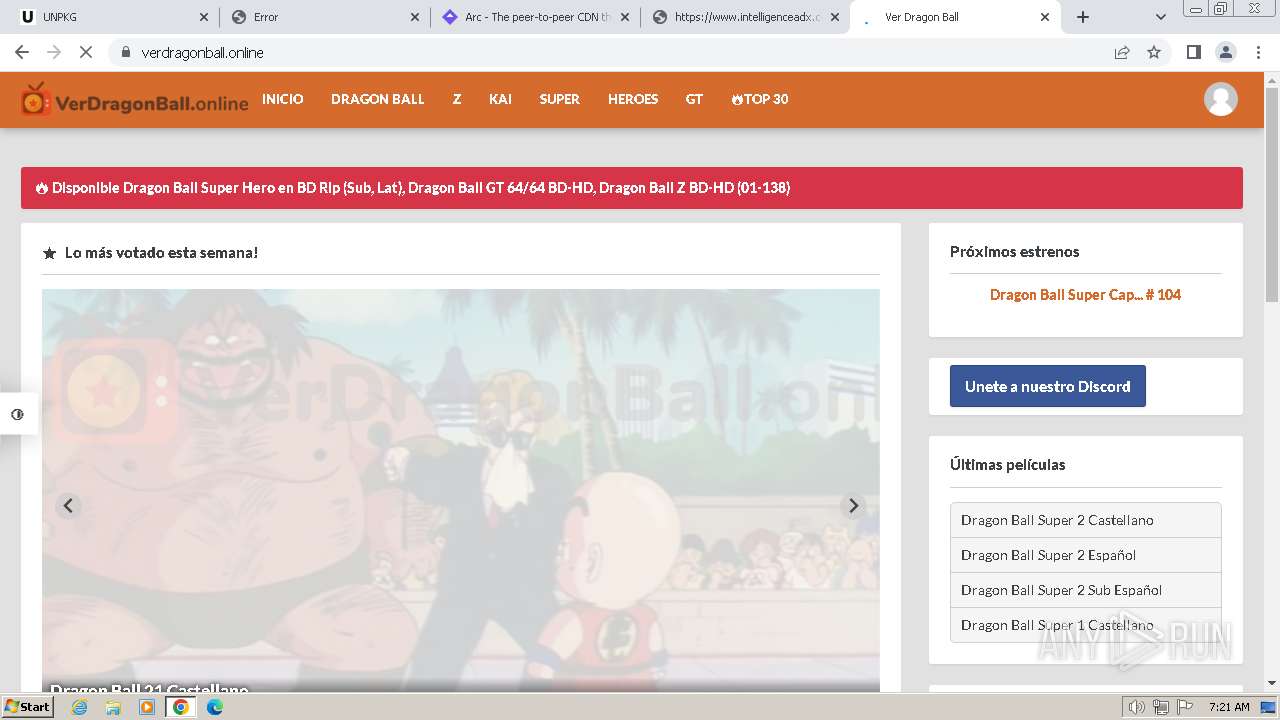
Task: Click the site lock icon in address bar
Action: click(x=125, y=52)
